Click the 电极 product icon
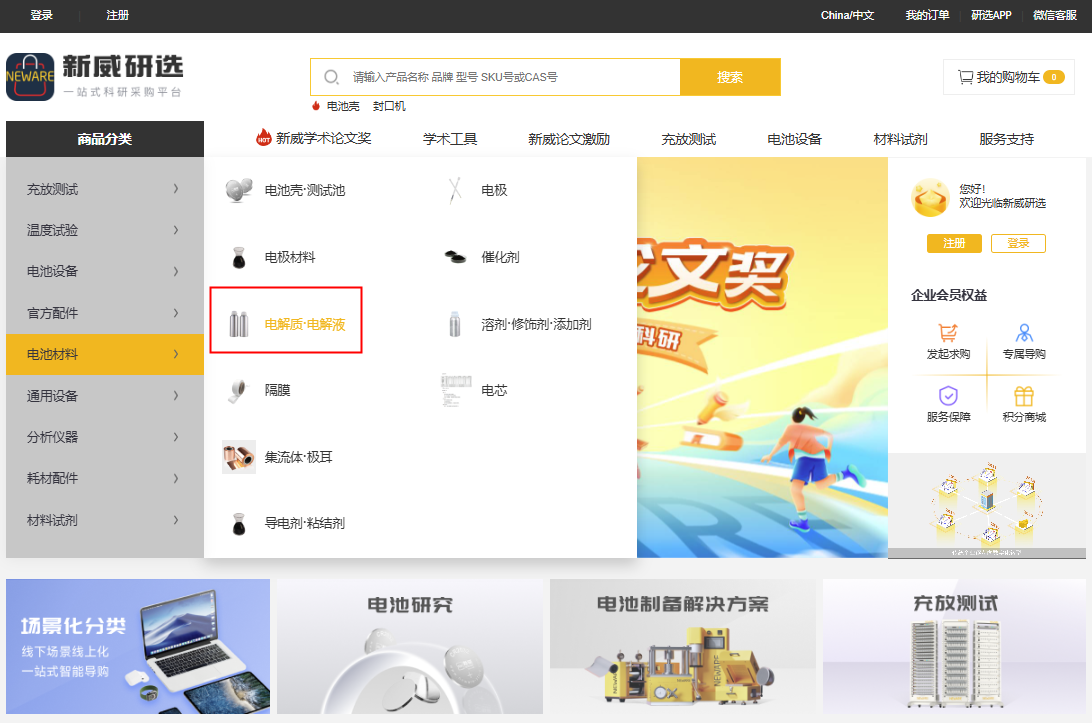 [455, 189]
